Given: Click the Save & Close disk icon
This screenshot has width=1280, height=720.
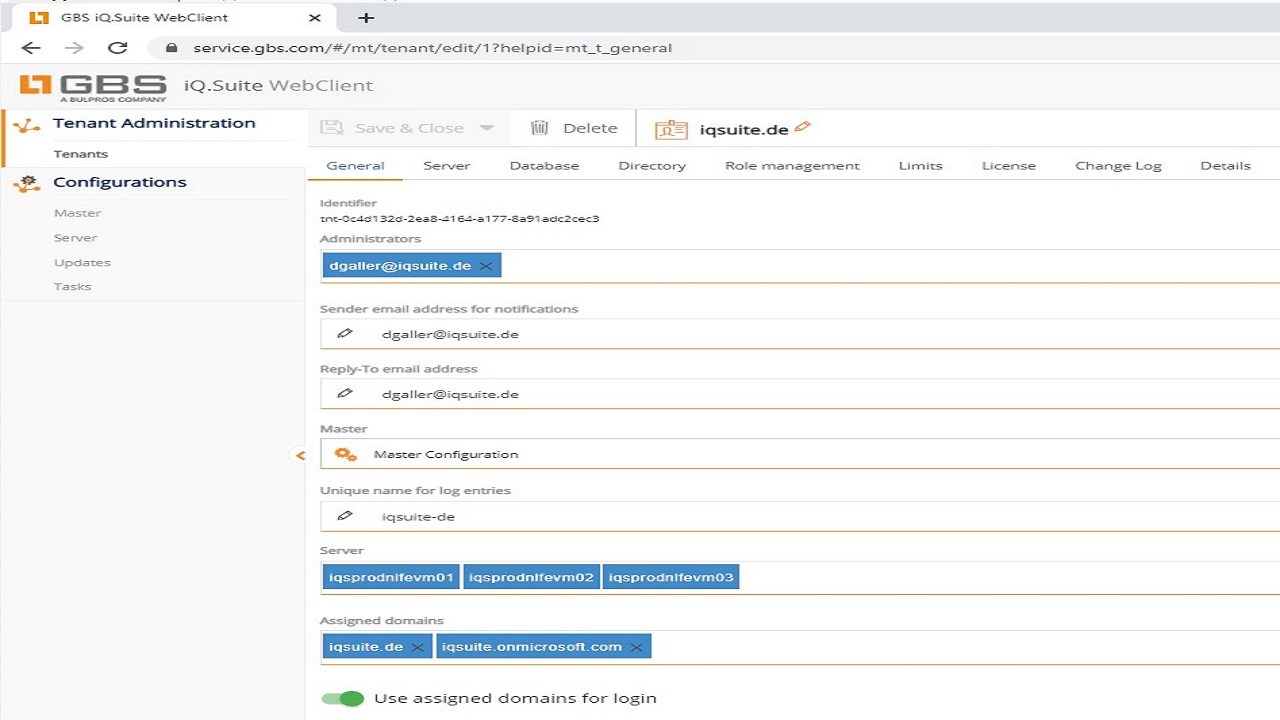Looking at the screenshot, I should pos(332,128).
